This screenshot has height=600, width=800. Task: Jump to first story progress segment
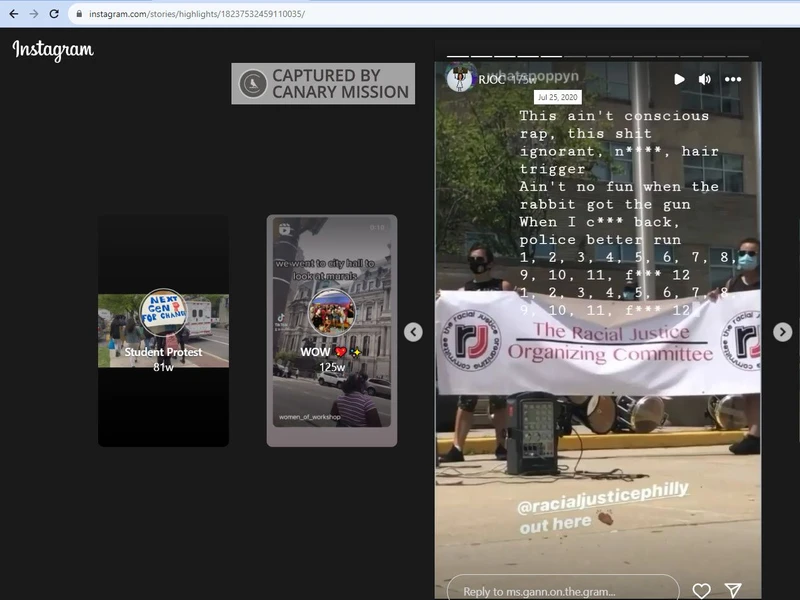(457, 57)
